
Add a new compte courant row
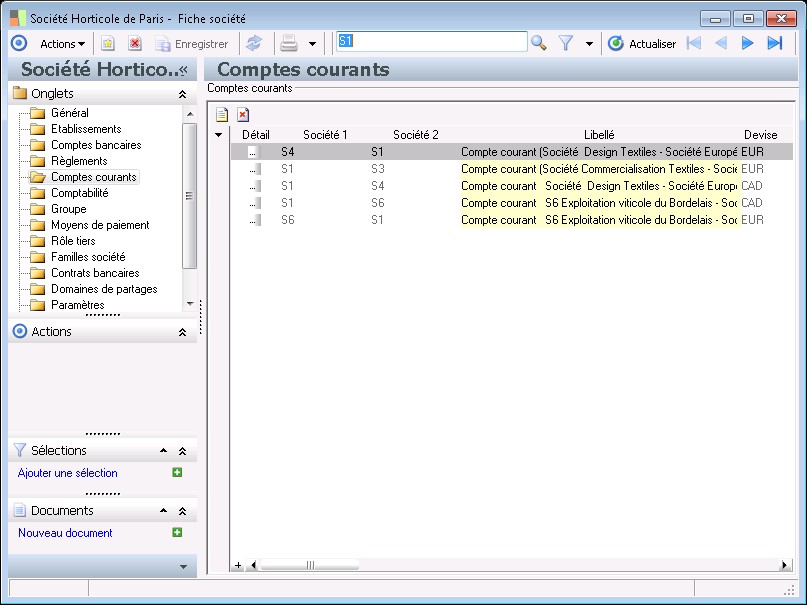point(222,114)
